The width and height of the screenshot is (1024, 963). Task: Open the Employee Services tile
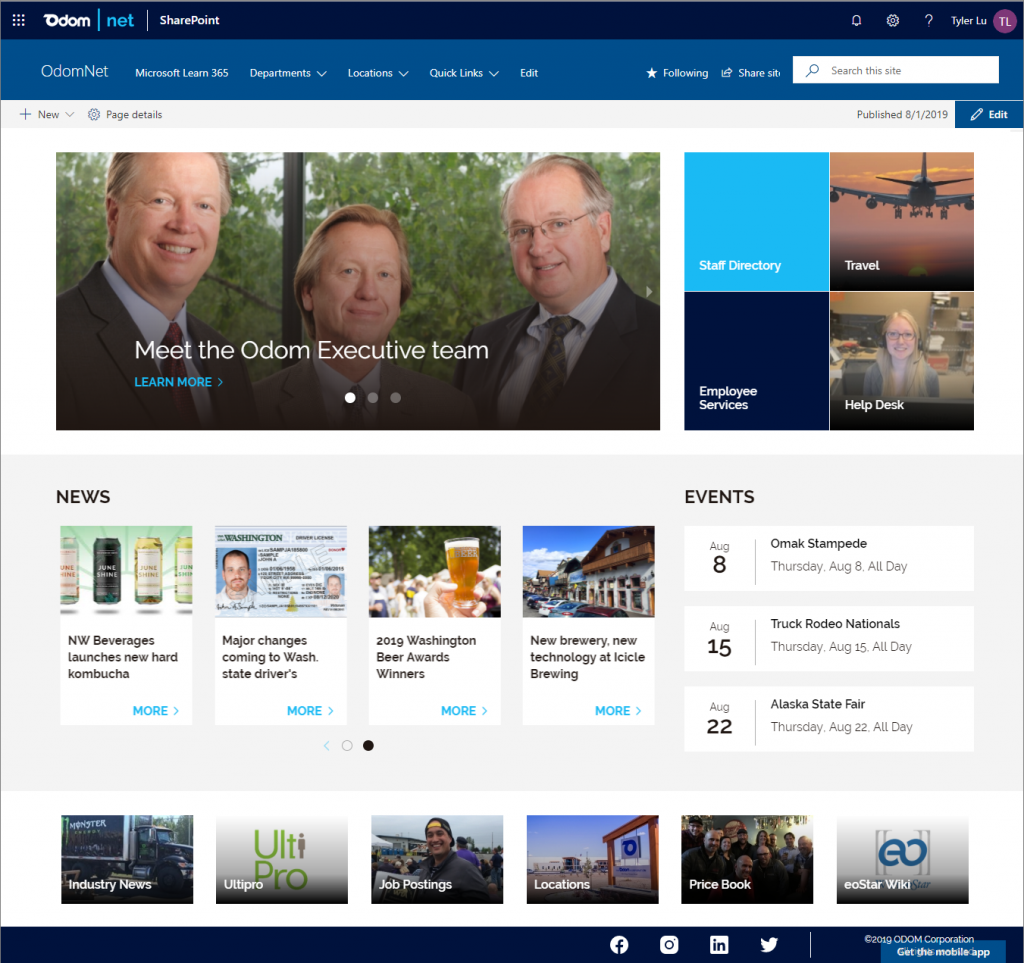(x=756, y=361)
